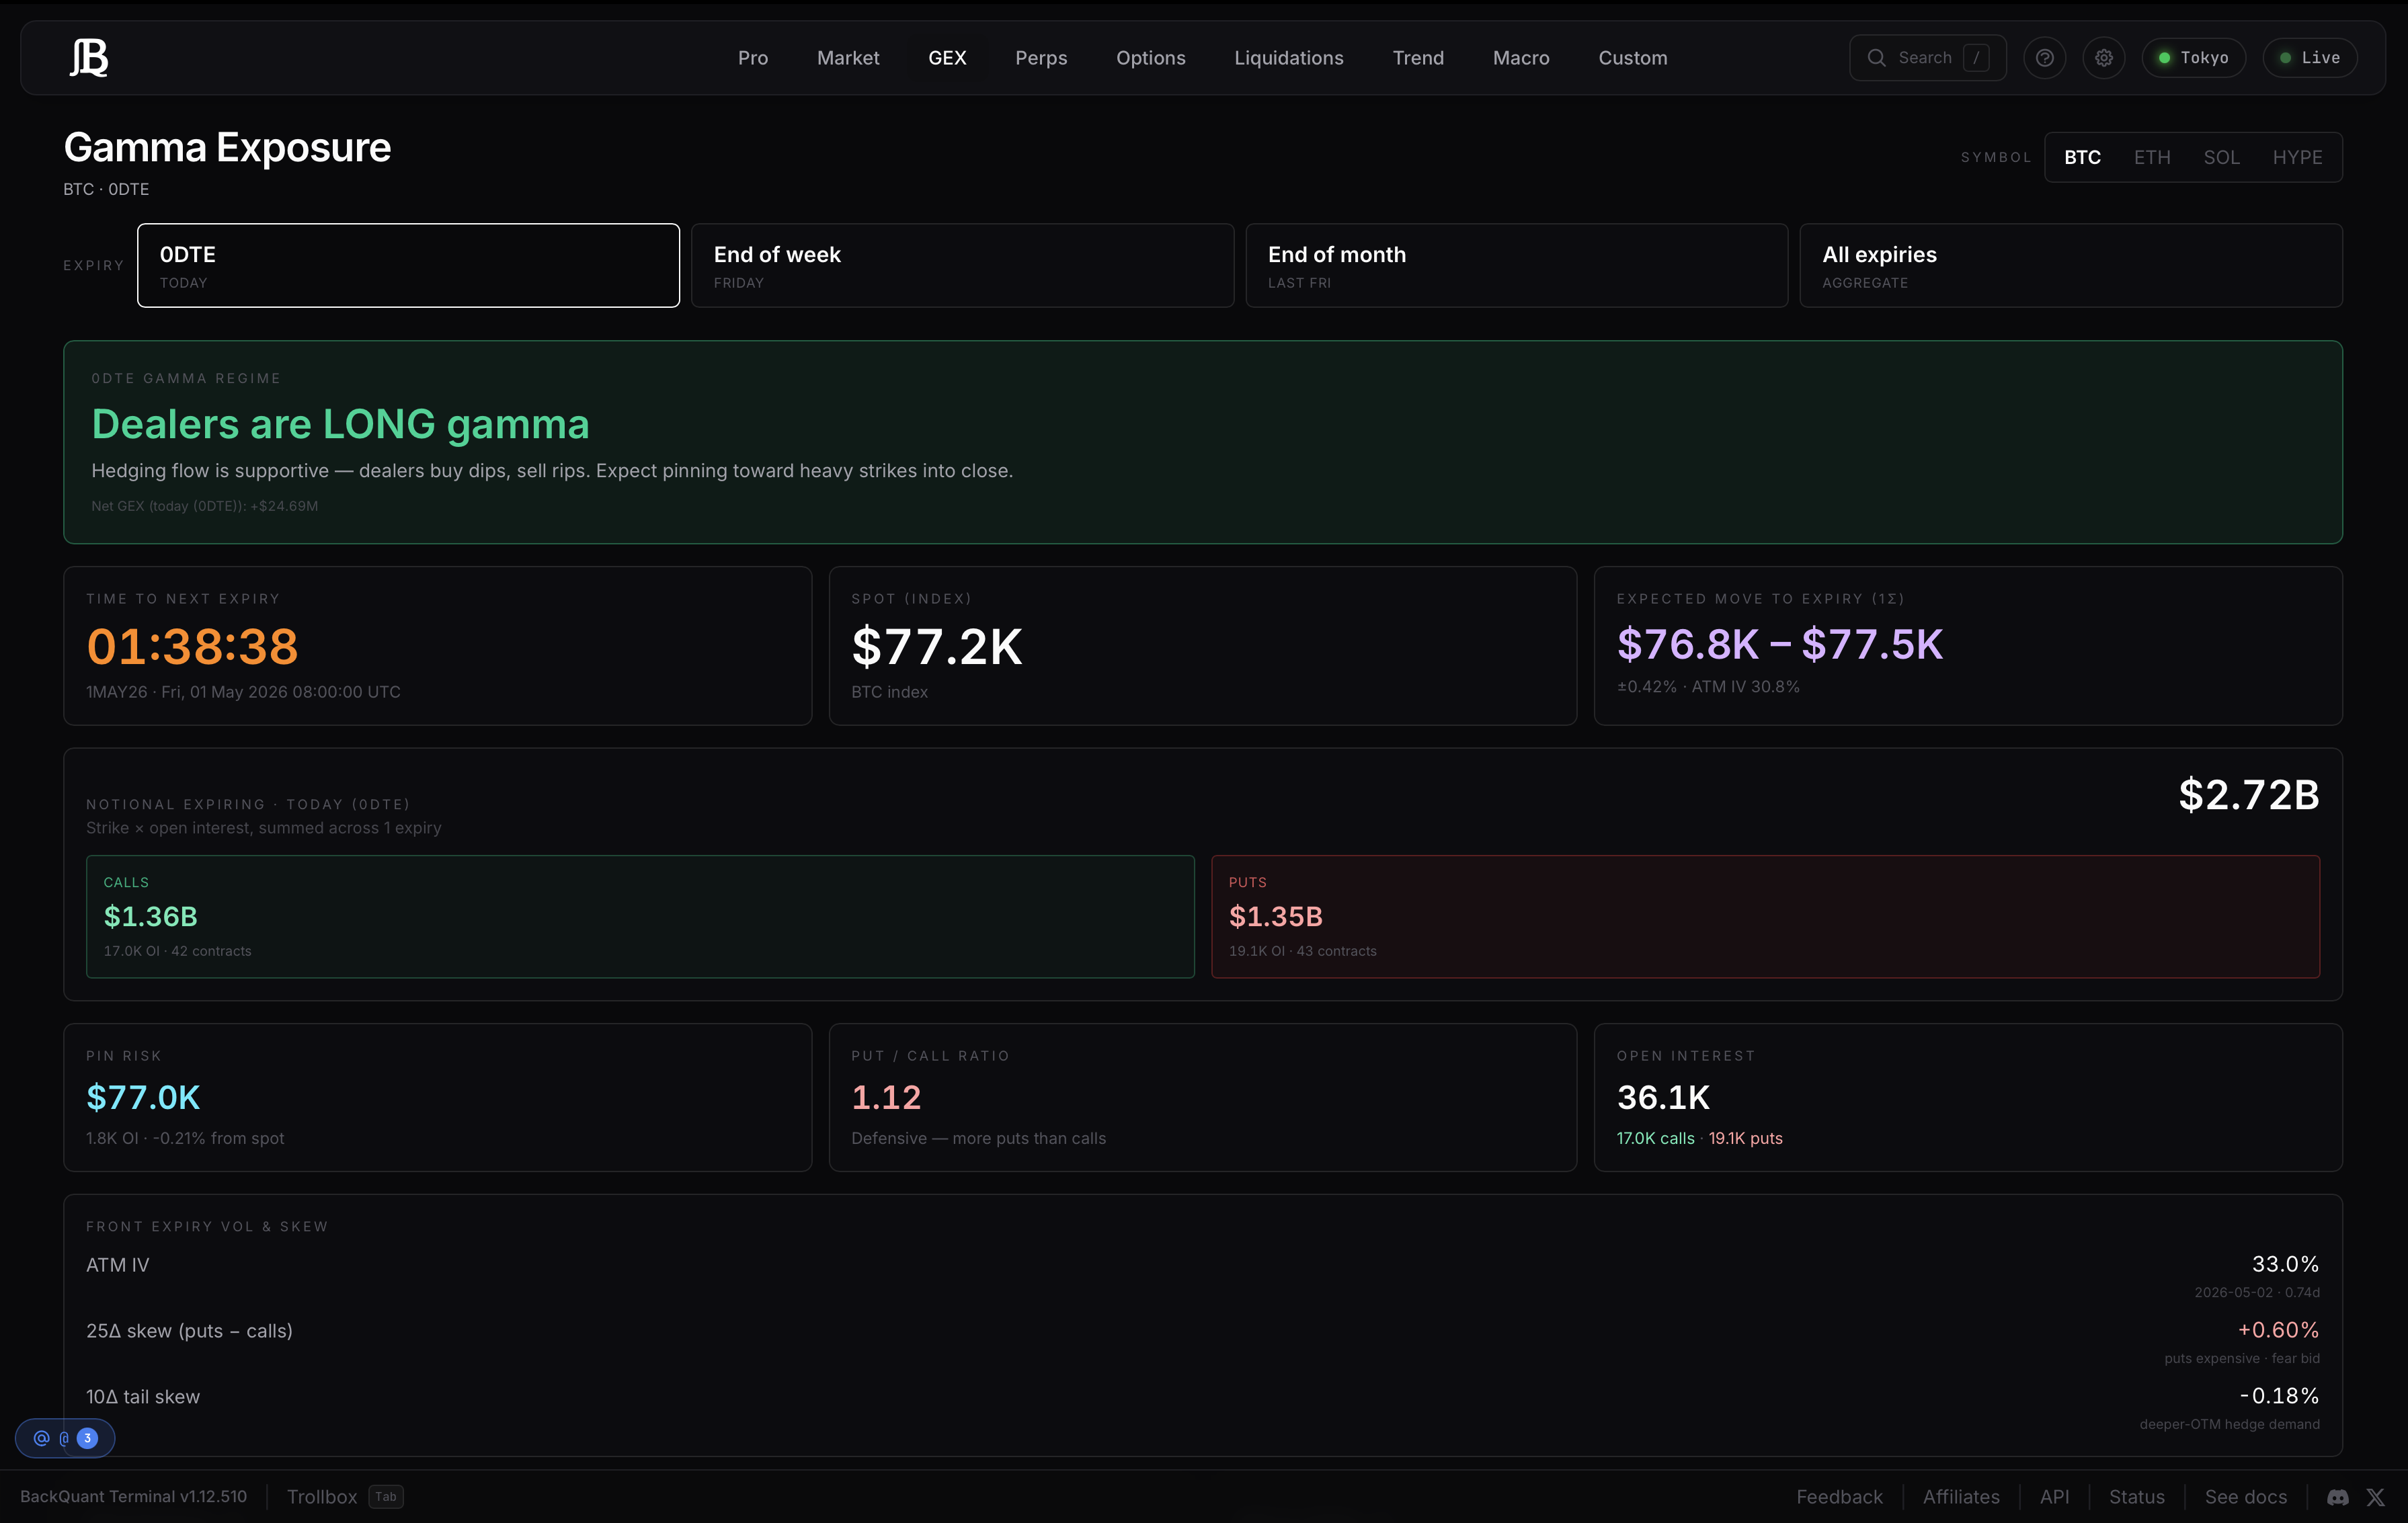Open the Trollbox chat
This screenshot has height=1523, width=2408.
(322, 1497)
